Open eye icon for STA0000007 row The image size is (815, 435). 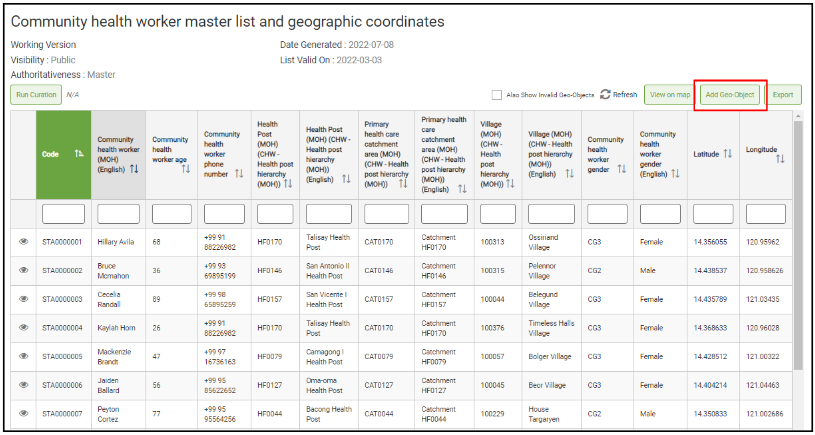point(23,413)
